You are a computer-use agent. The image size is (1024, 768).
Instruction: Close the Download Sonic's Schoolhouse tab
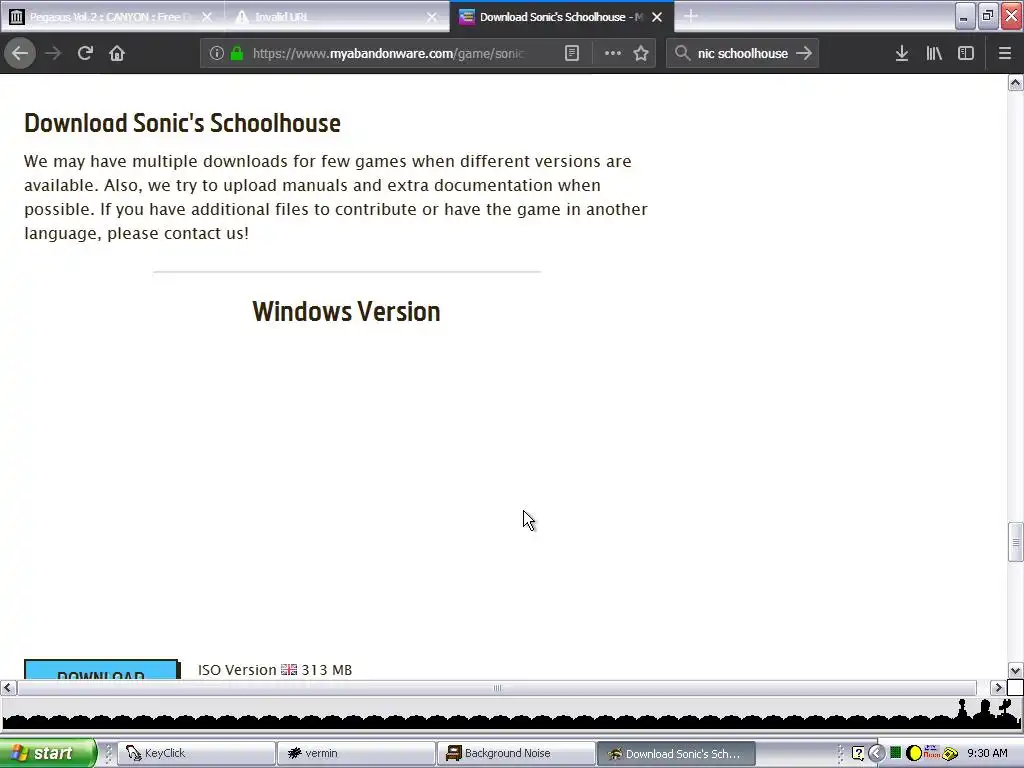pos(658,17)
